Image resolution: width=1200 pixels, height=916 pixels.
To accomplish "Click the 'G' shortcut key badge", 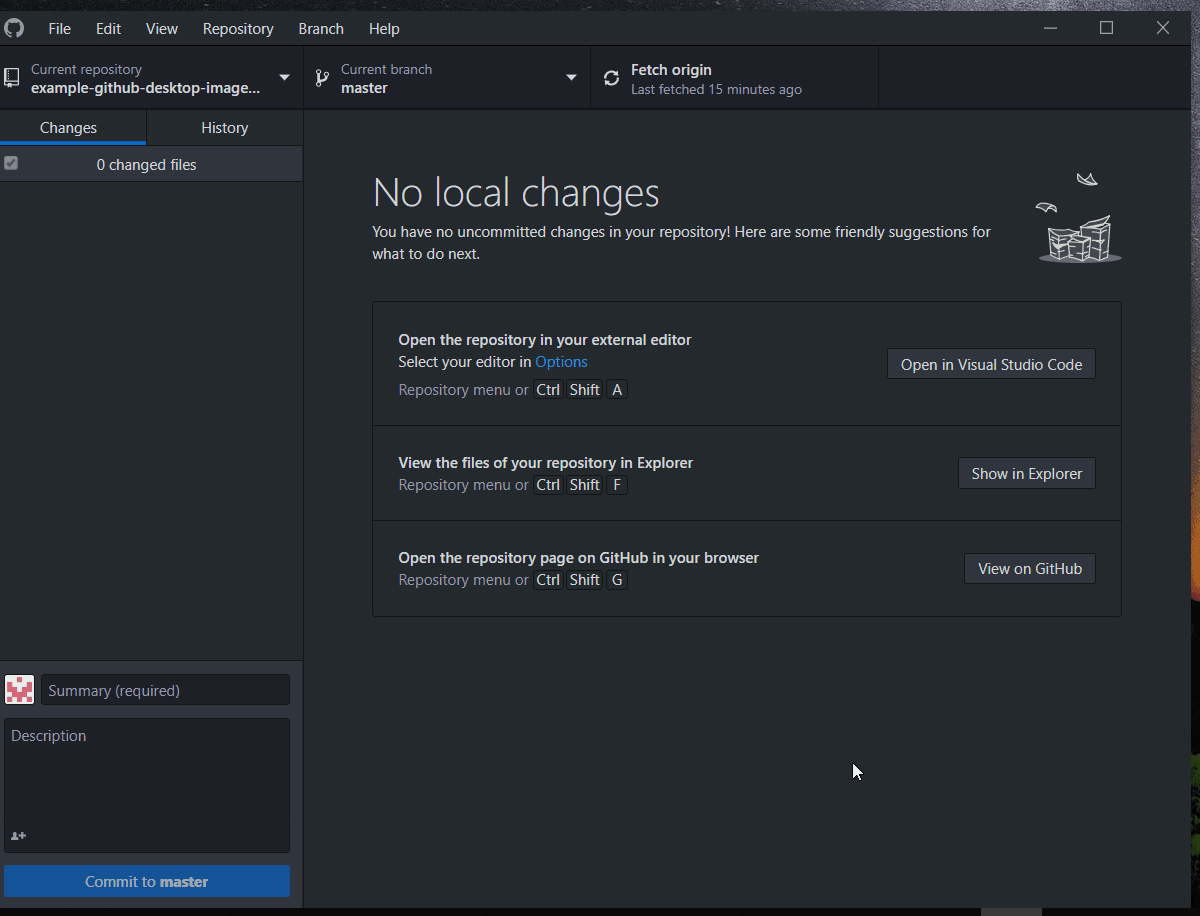I will pyautogui.click(x=617, y=580).
